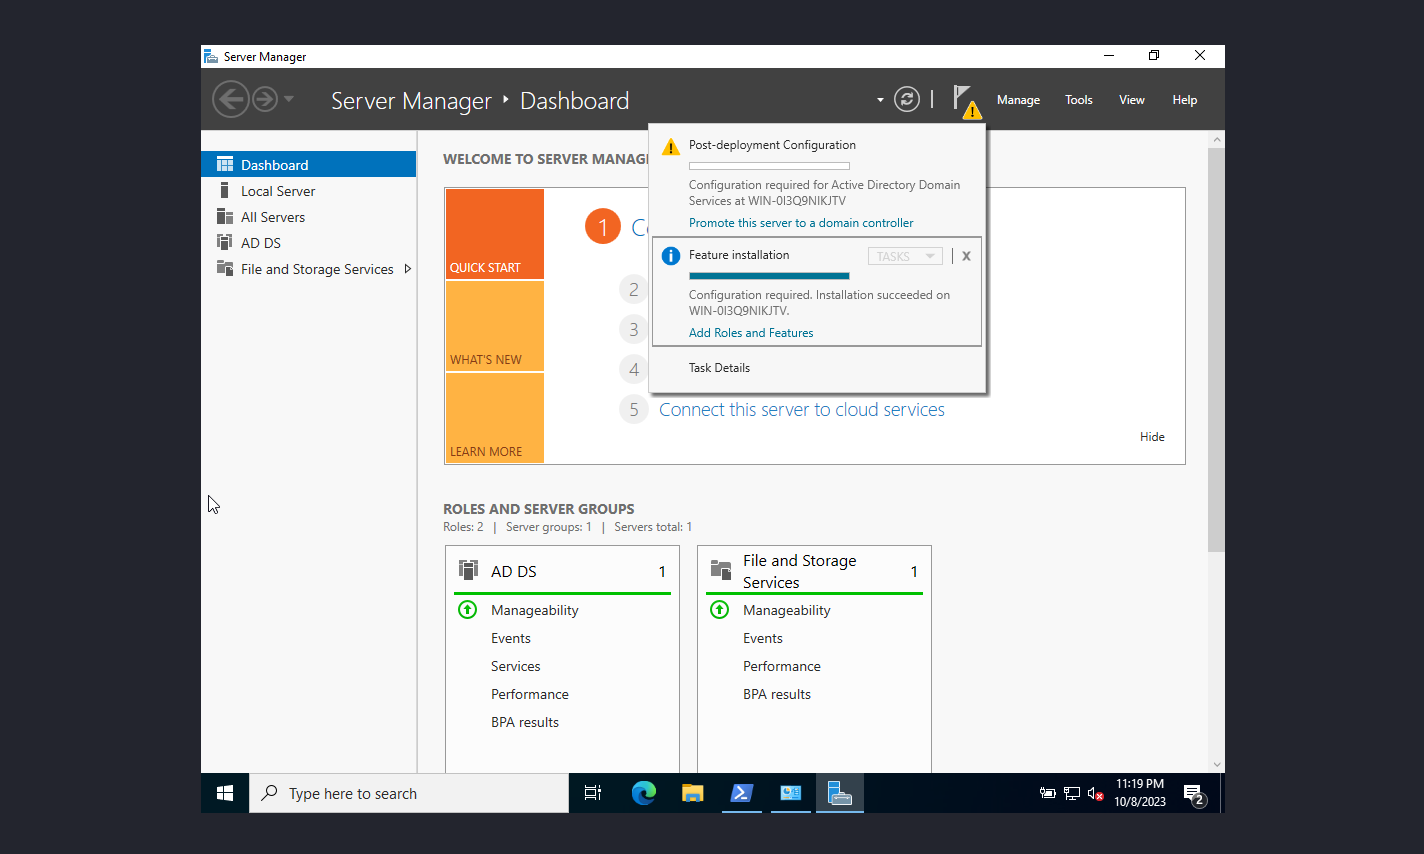Click the refresh dashboard icon
The image size is (1424, 854).
click(907, 99)
